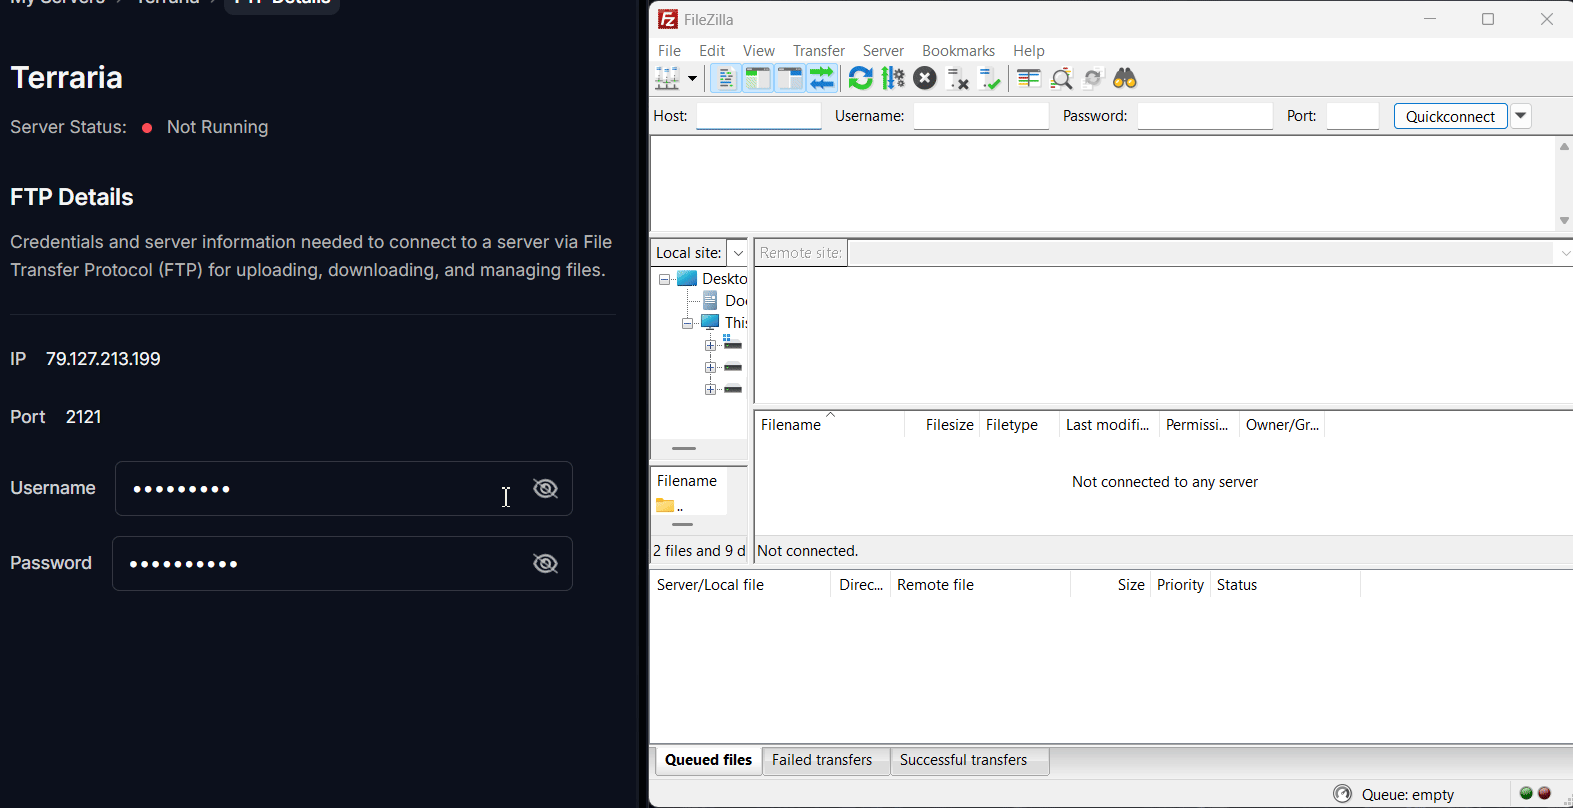Sort remote list by Filetype column
The height and width of the screenshot is (808, 1573).
click(x=1019, y=425)
